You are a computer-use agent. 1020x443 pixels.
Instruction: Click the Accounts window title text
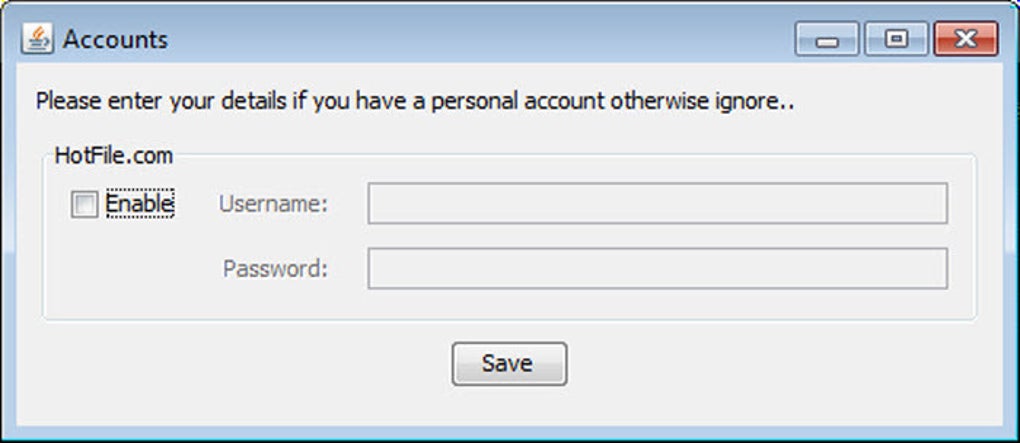point(115,40)
